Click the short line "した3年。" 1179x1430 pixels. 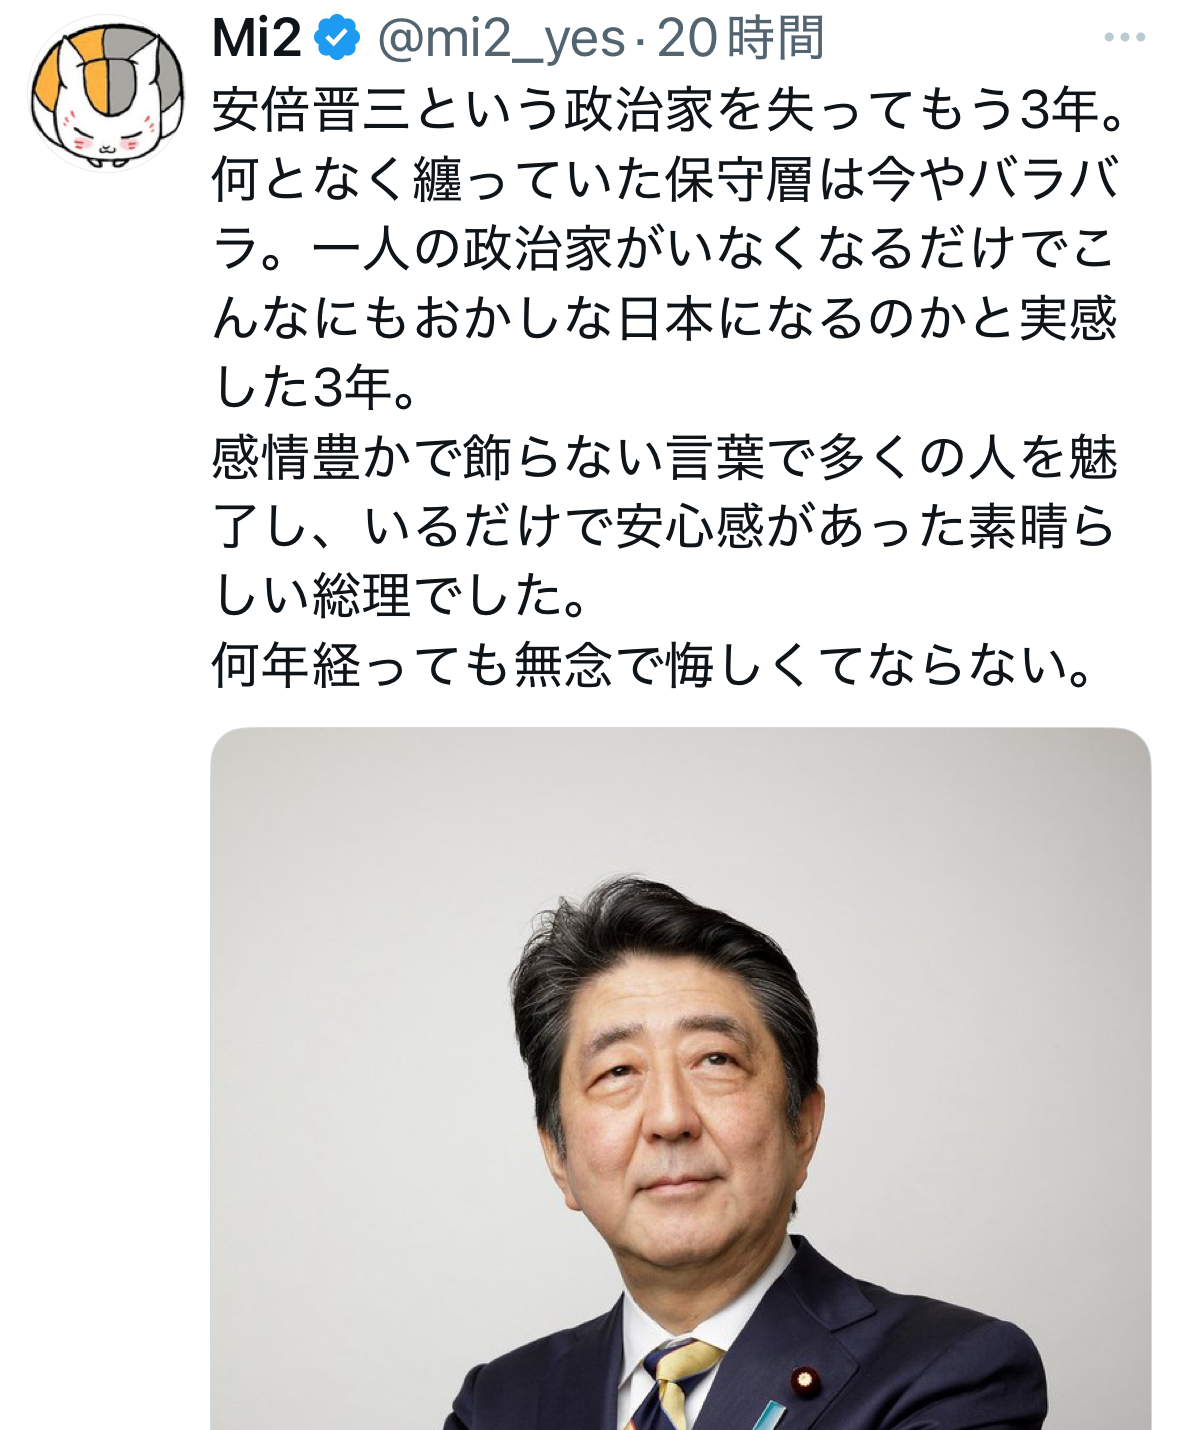pos(315,387)
